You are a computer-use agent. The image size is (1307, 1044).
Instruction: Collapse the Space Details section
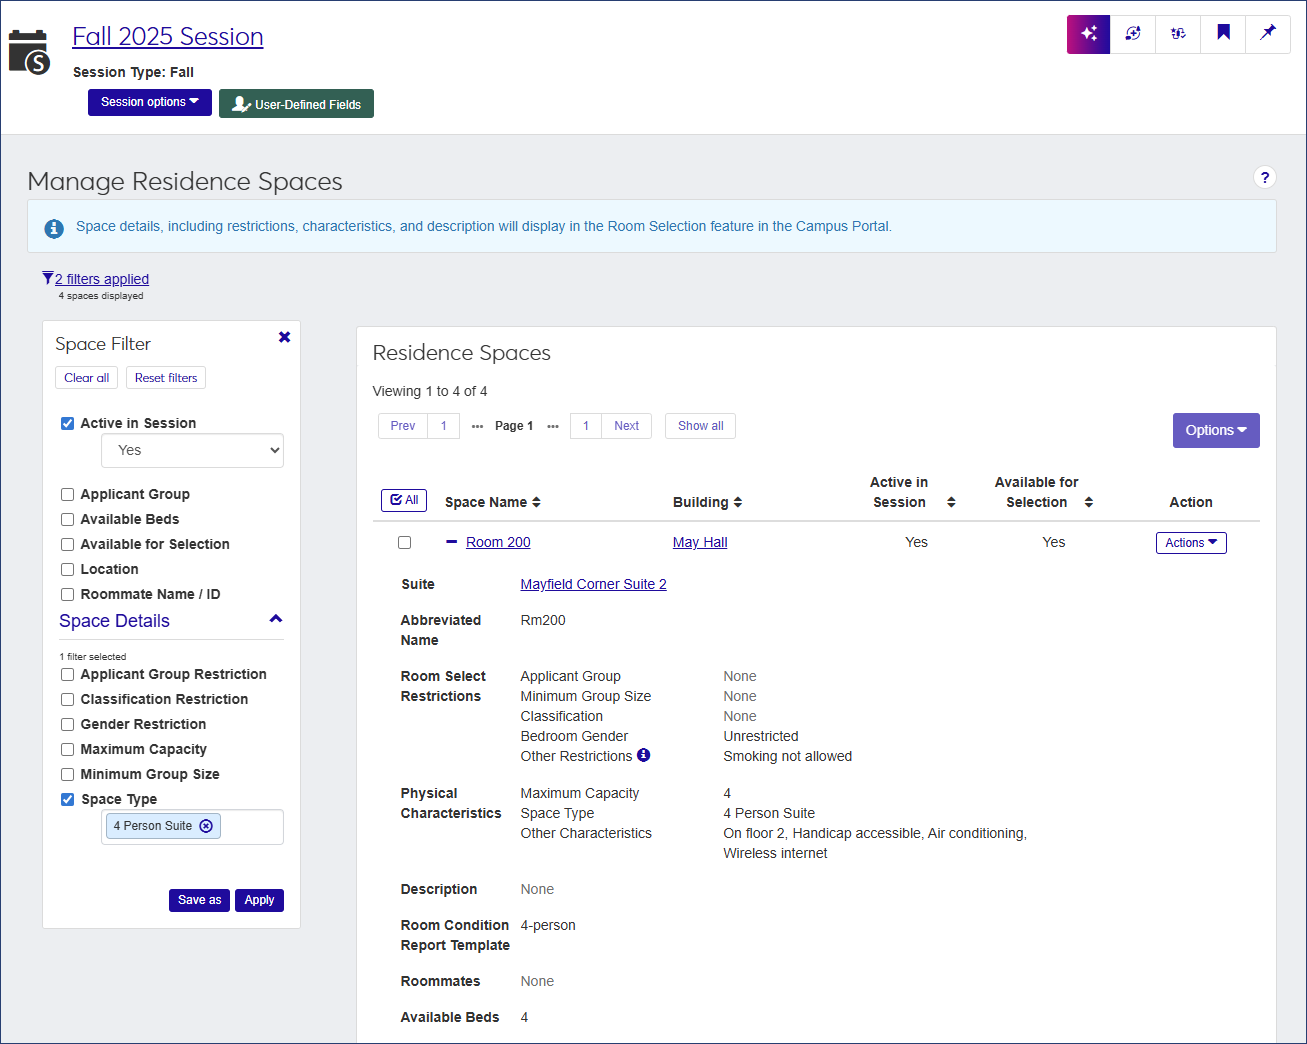(x=275, y=619)
